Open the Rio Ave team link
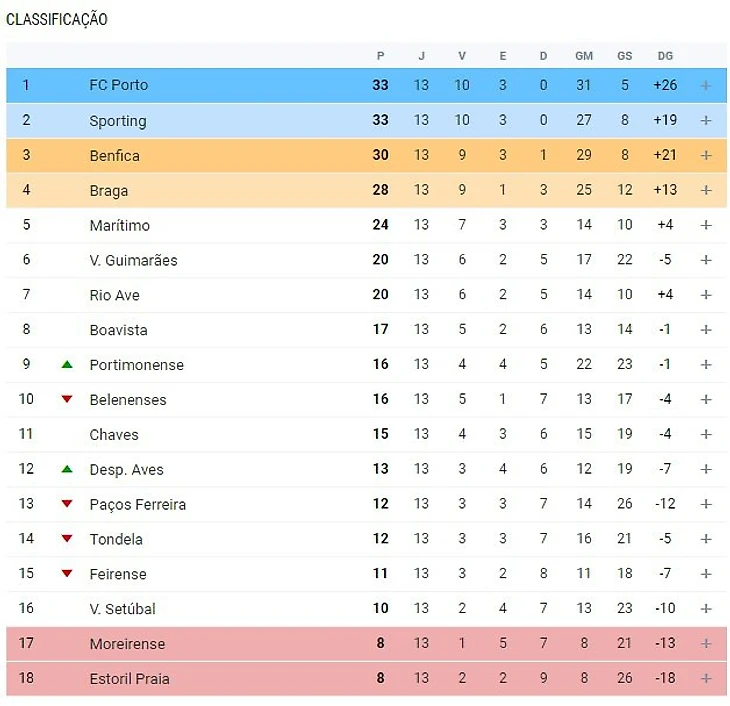The width and height of the screenshot is (730, 706). [x=114, y=295]
